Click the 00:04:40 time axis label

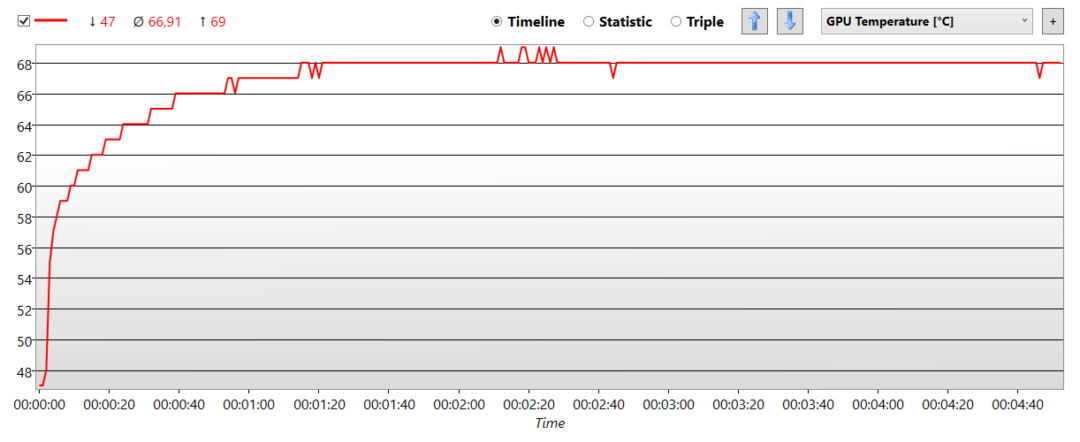click(1018, 404)
